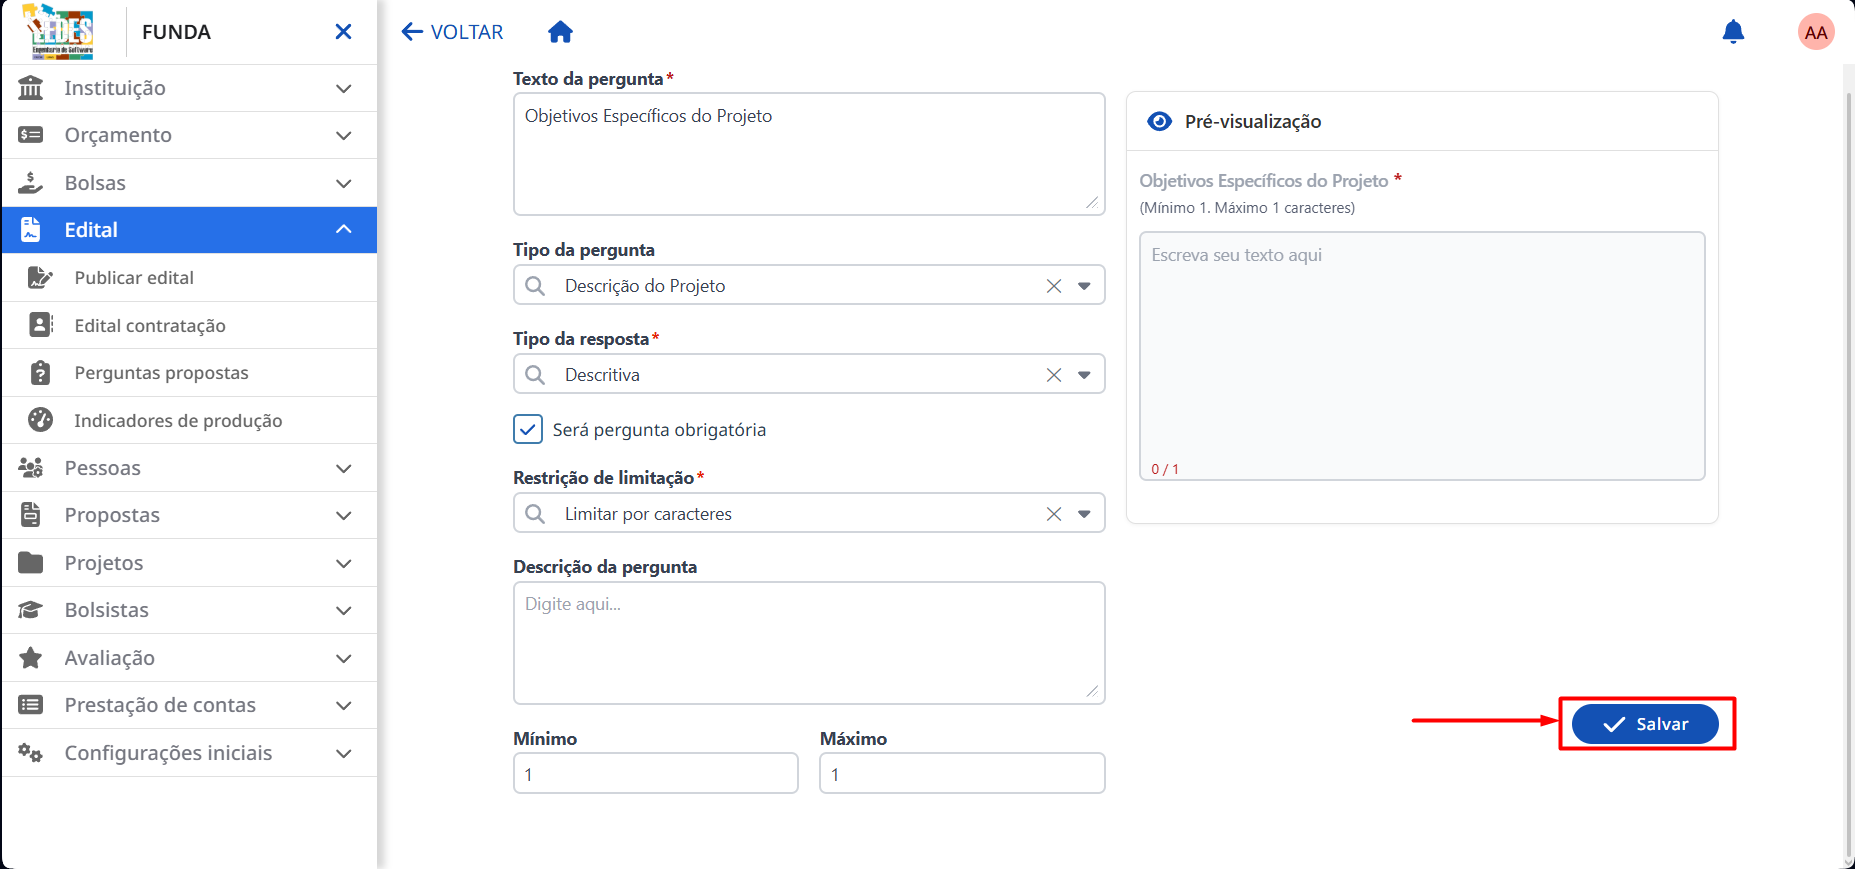This screenshot has height=869, width=1855.
Task: Expand the Prestação de contas chevron
Action: tap(344, 705)
